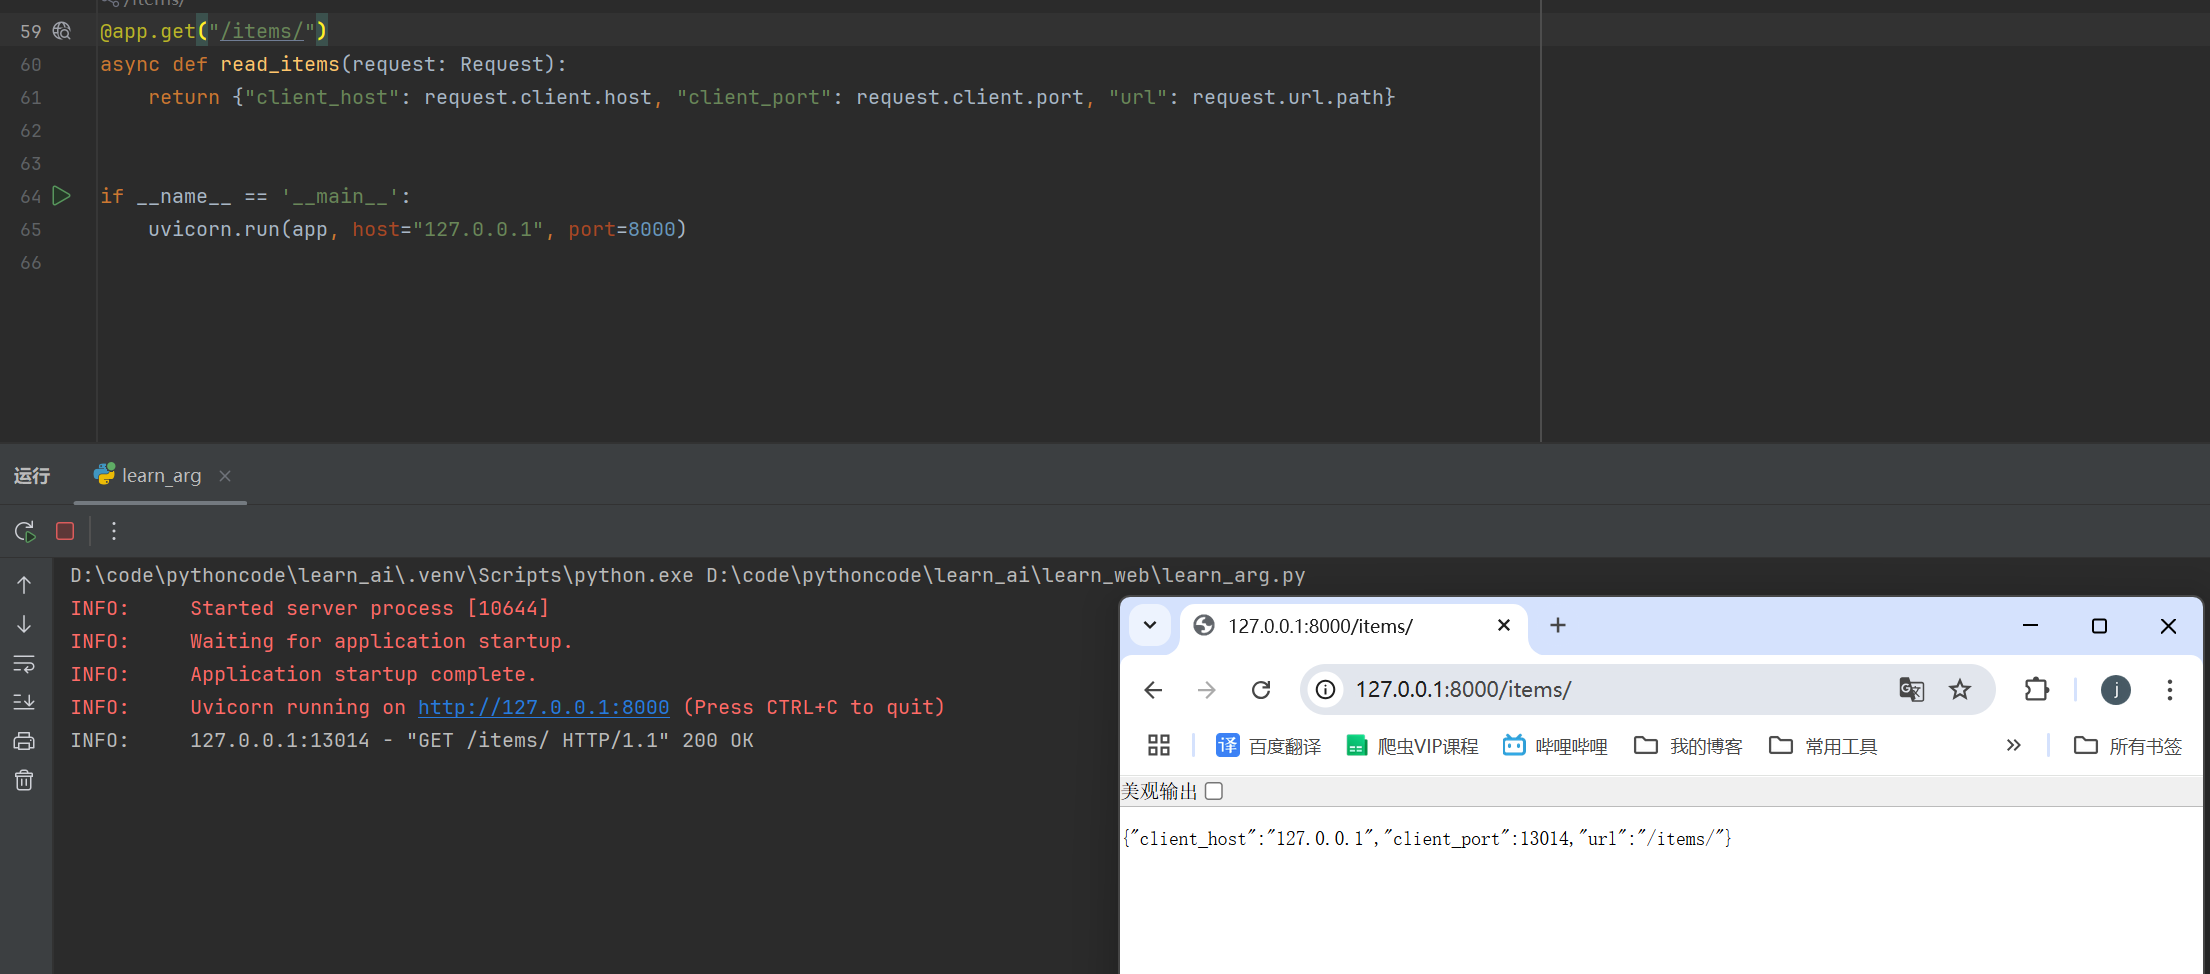The height and width of the screenshot is (974, 2210).
Task: Open the browser extensions puzzle icon
Action: tap(2036, 690)
